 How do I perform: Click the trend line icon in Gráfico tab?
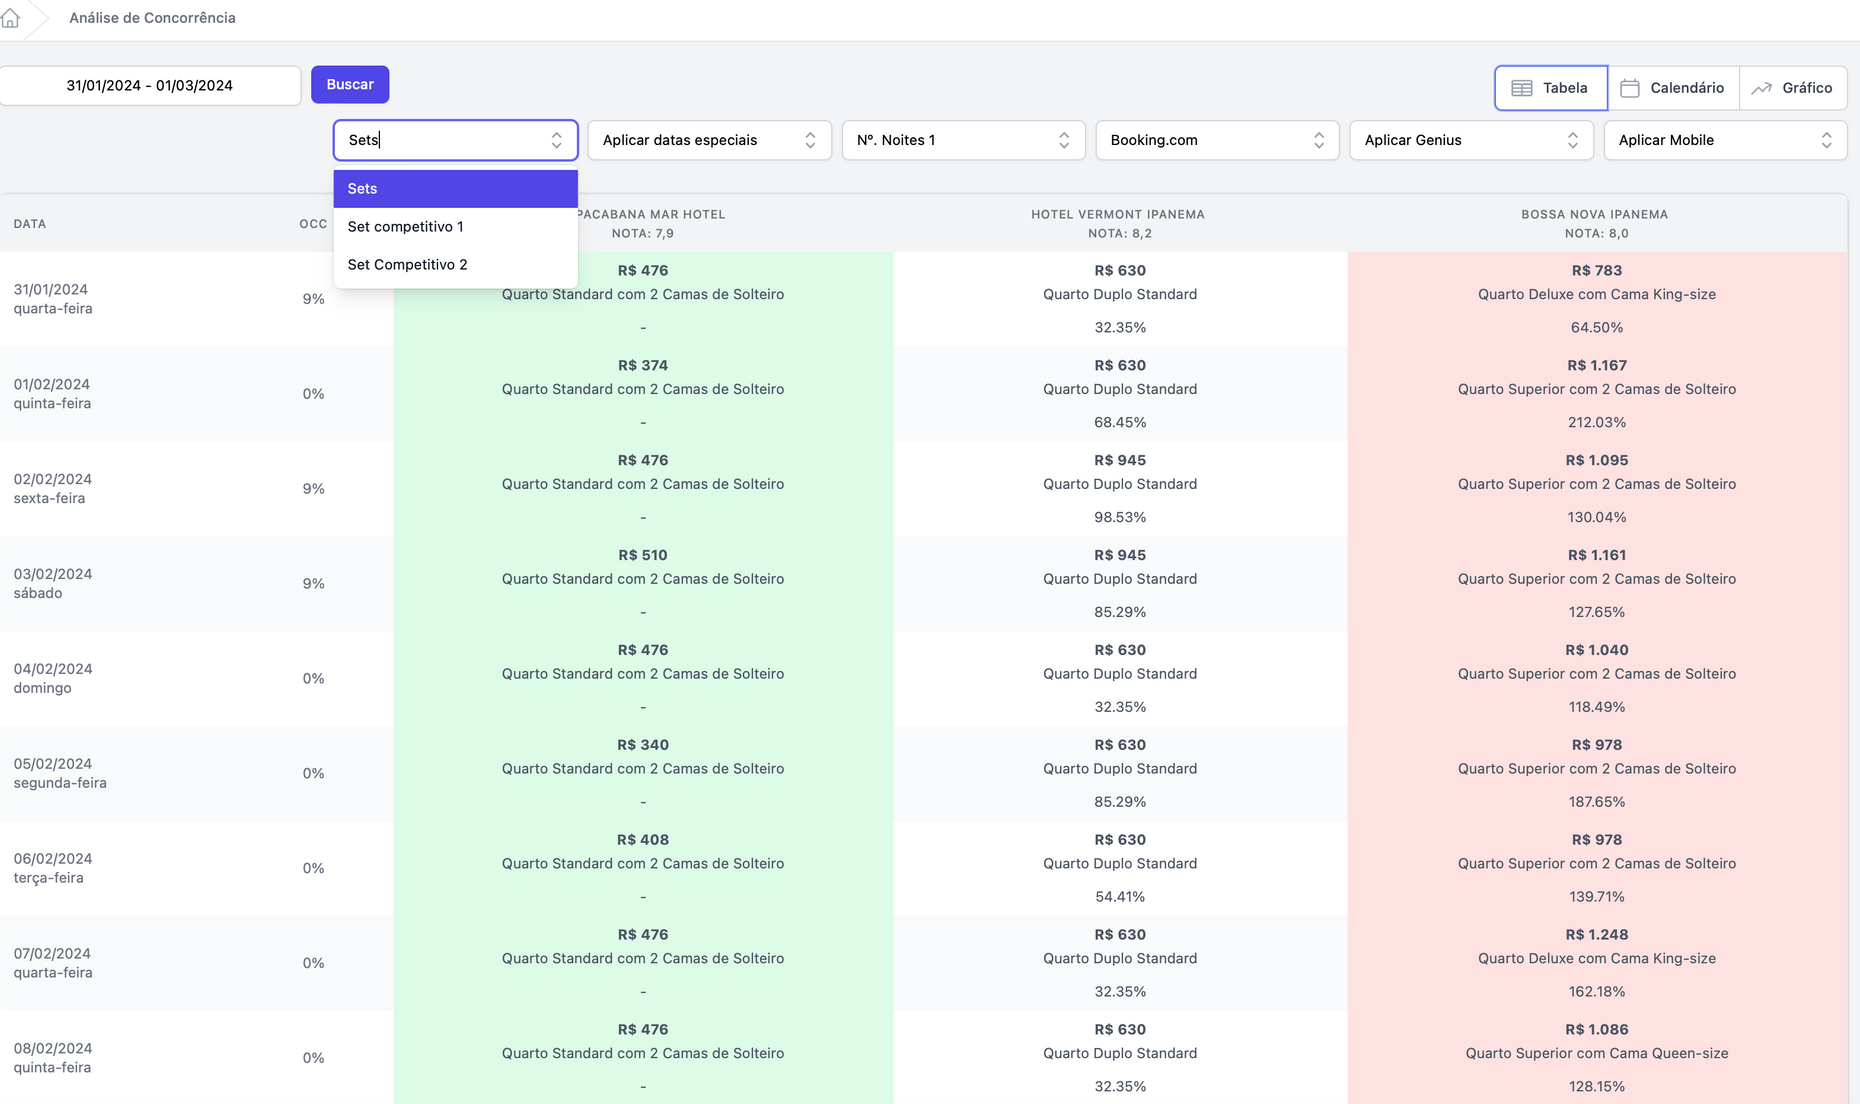(1761, 88)
